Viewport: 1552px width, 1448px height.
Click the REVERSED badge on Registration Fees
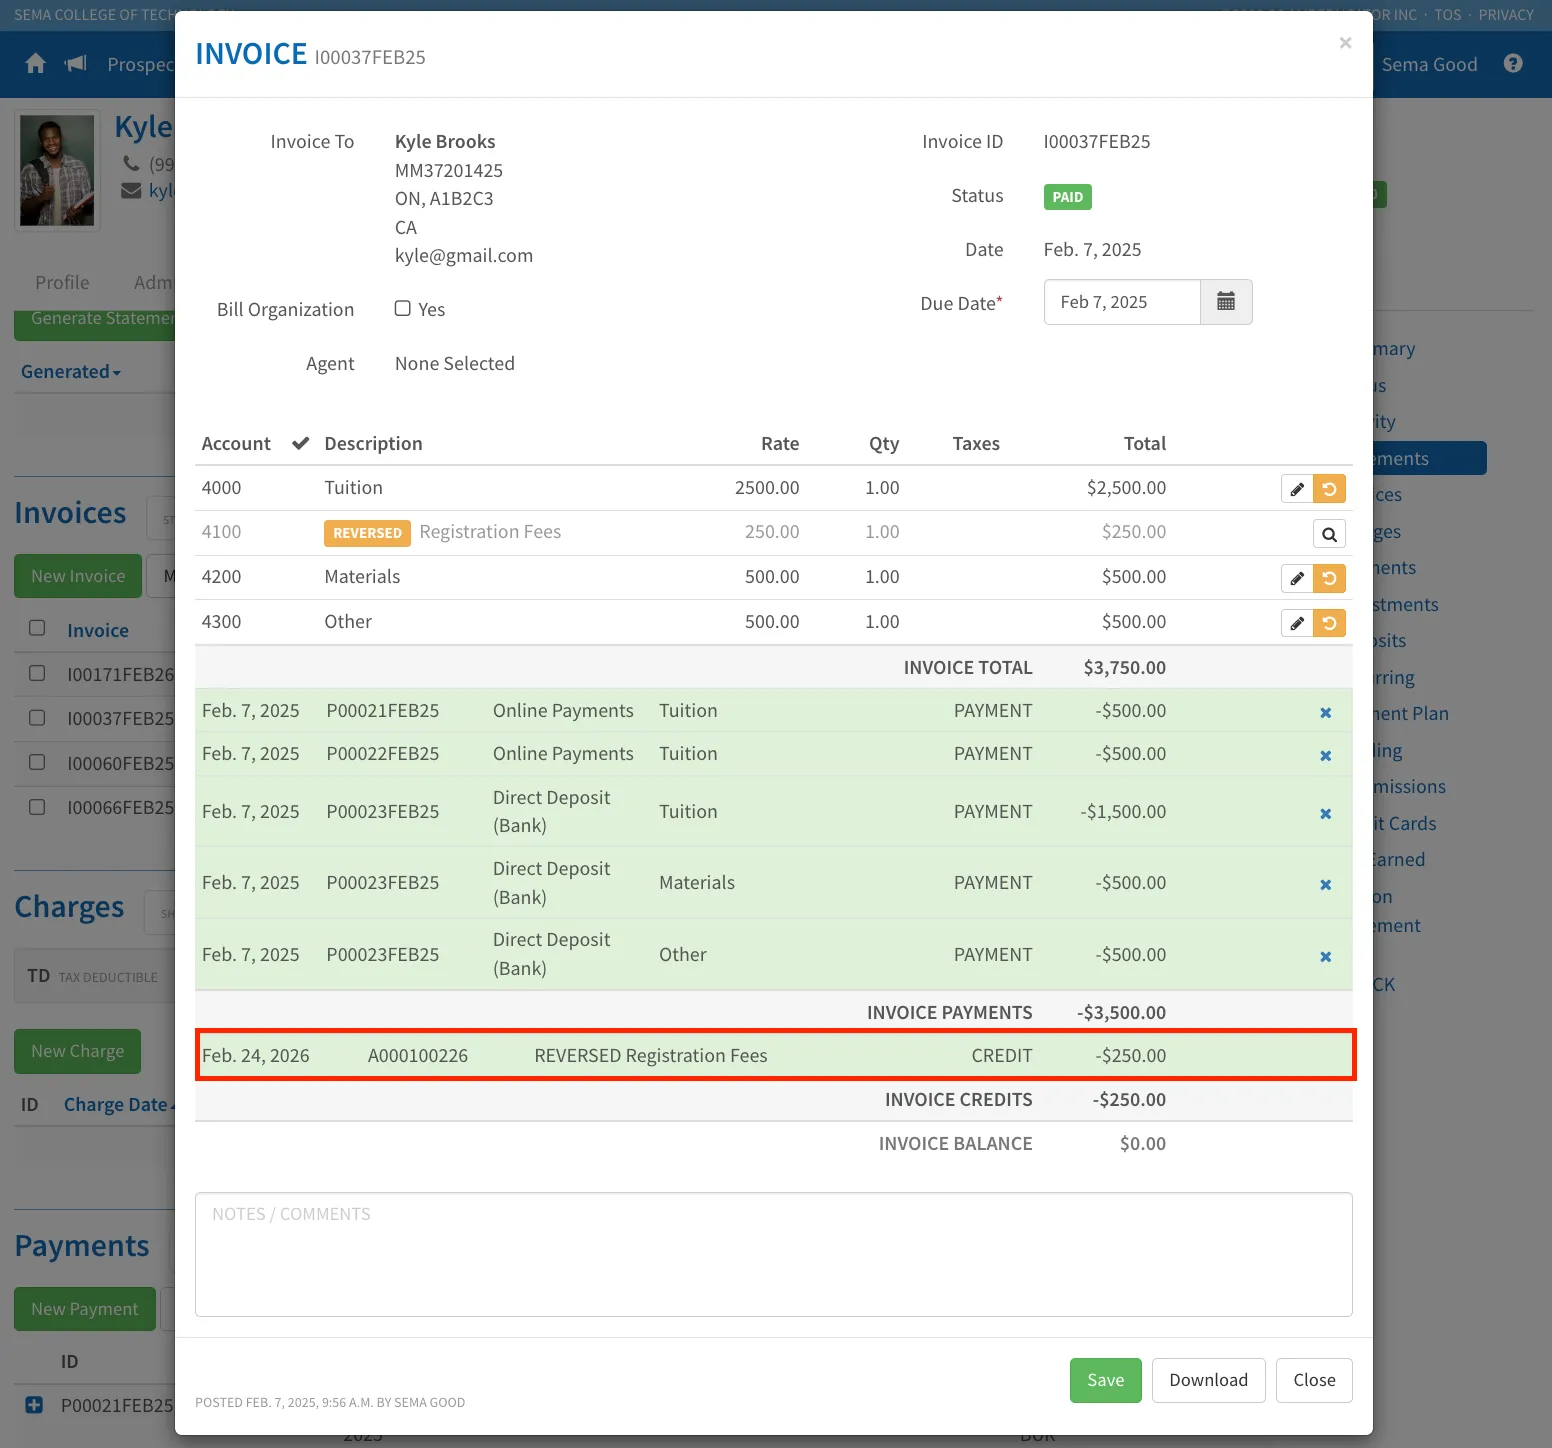367,533
